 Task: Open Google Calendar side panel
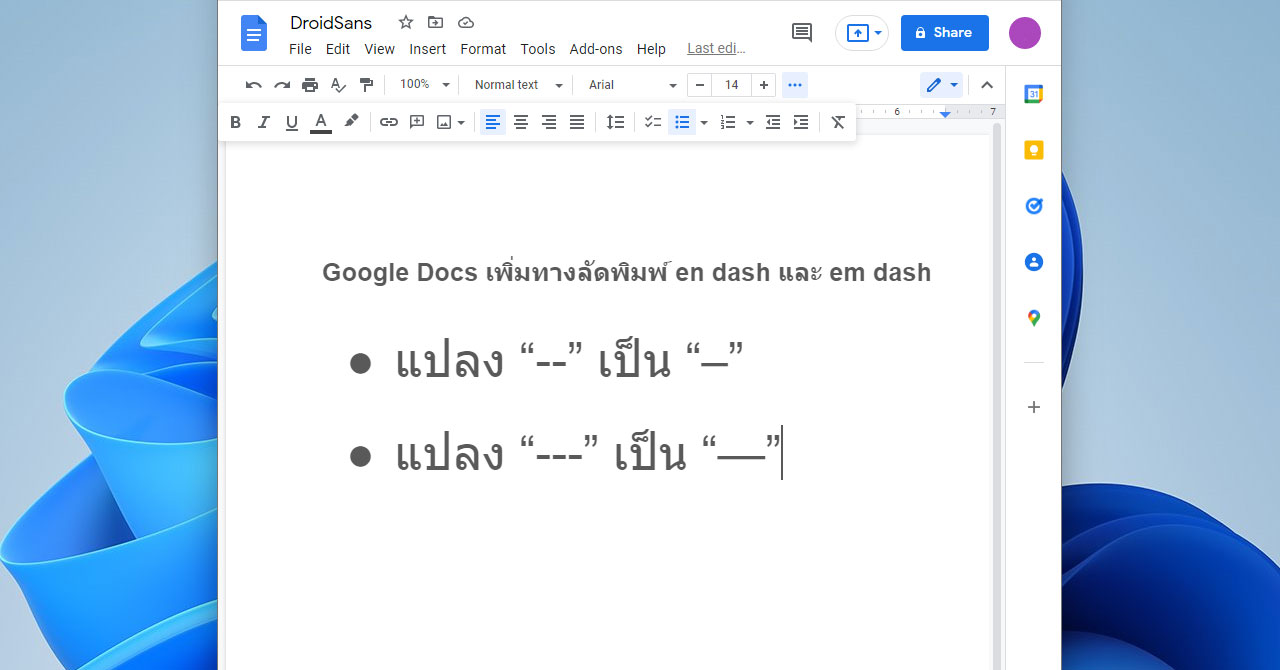pyautogui.click(x=1034, y=94)
